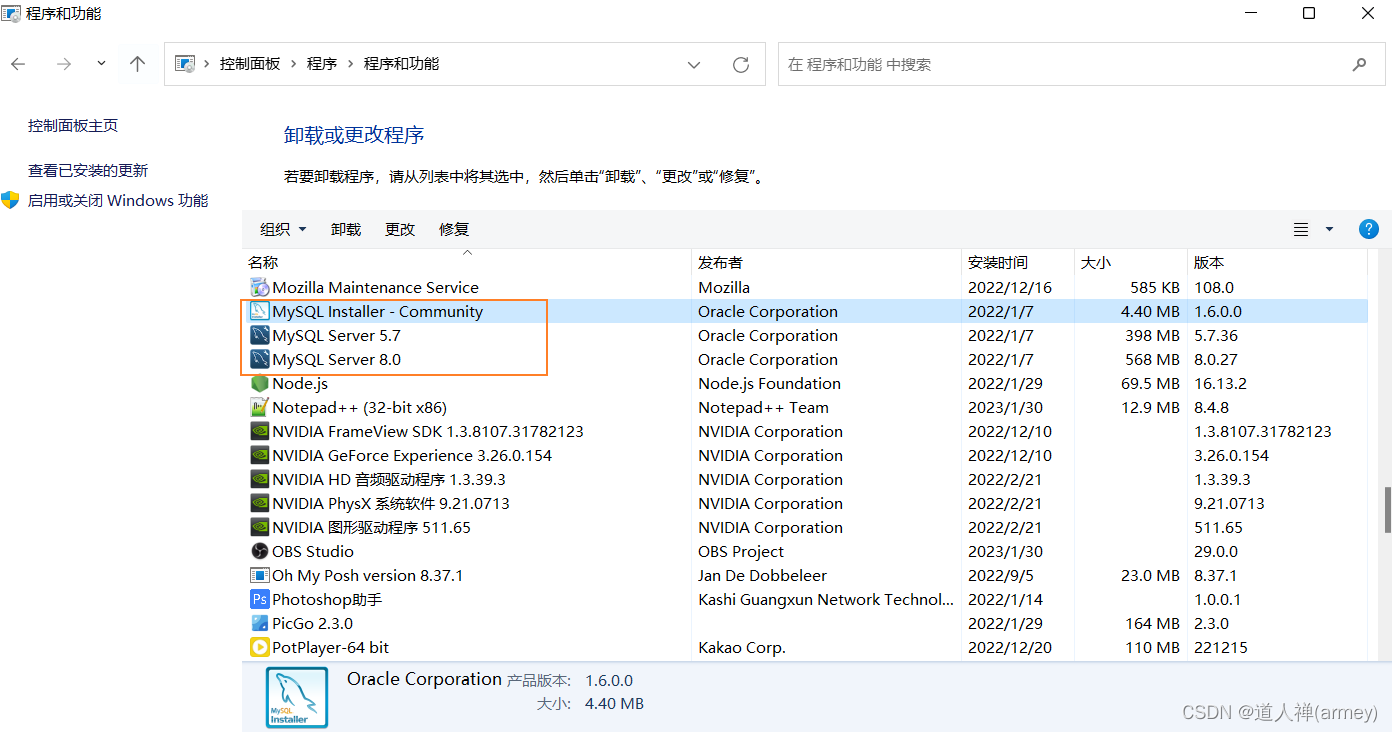Viewport: 1392px width, 732px height.
Task: Click the PotPlayer-64 bit icon
Action: click(x=259, y=648)
